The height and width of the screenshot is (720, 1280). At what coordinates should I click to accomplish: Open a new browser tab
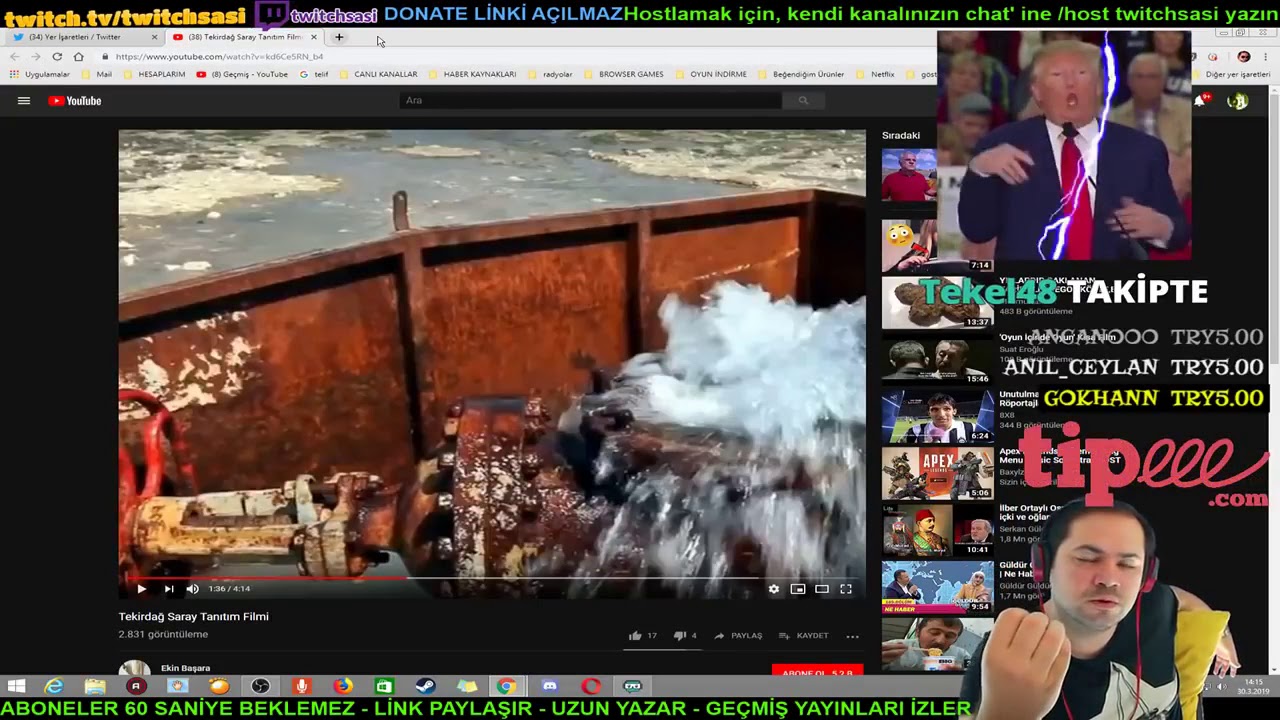tap(339, 37)
